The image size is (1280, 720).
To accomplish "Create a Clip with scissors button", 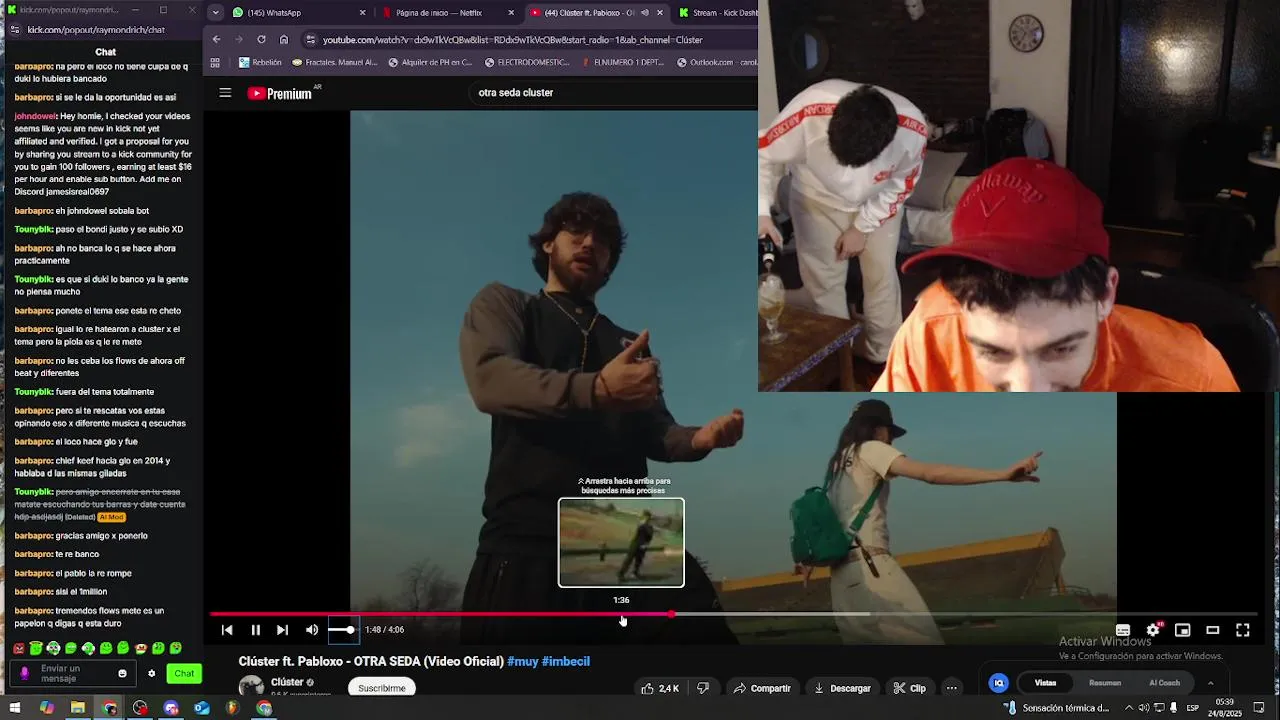I will [910, 688].
